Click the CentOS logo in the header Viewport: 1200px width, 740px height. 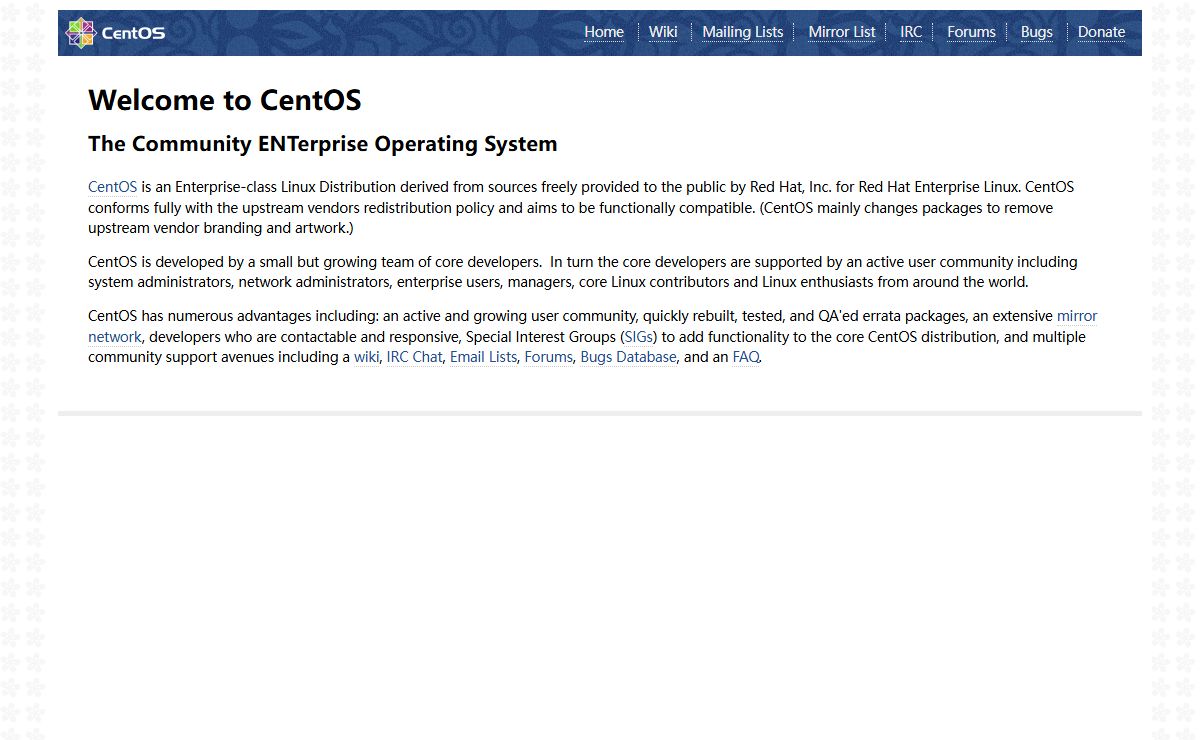pos(115,33)
